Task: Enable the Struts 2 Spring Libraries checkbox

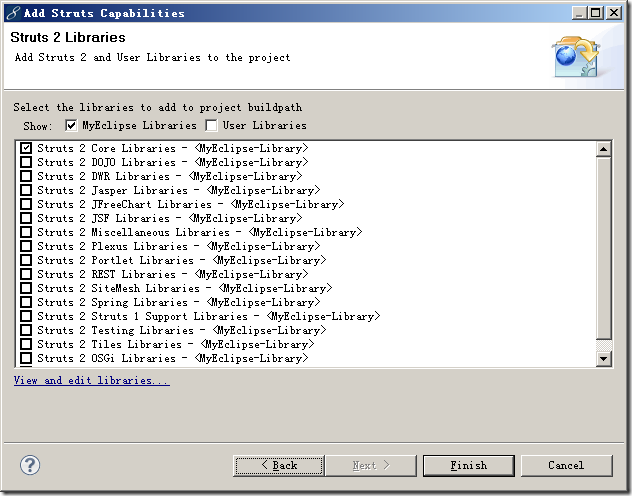Action: [x=26, y=302]
